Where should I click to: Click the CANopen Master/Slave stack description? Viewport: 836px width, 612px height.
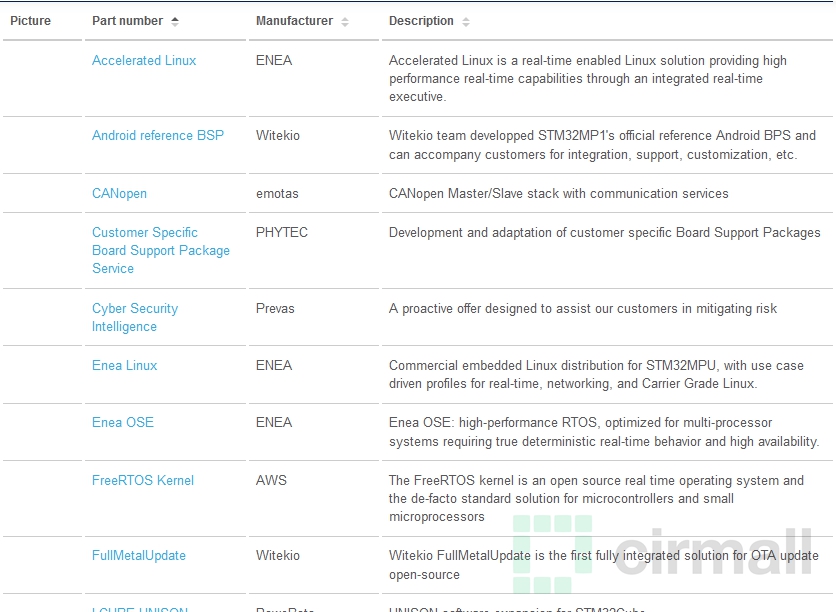559,194
